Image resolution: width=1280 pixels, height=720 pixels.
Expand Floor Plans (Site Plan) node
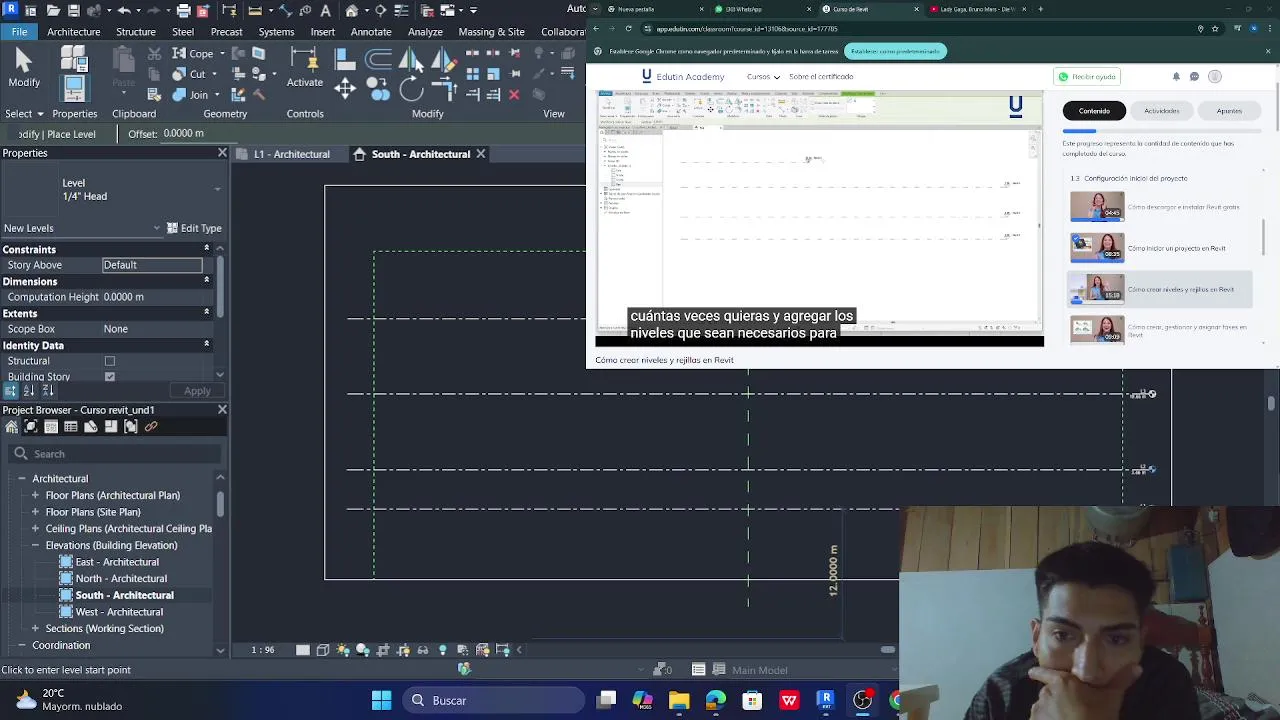pyautogui.click(x=35, y=512)
